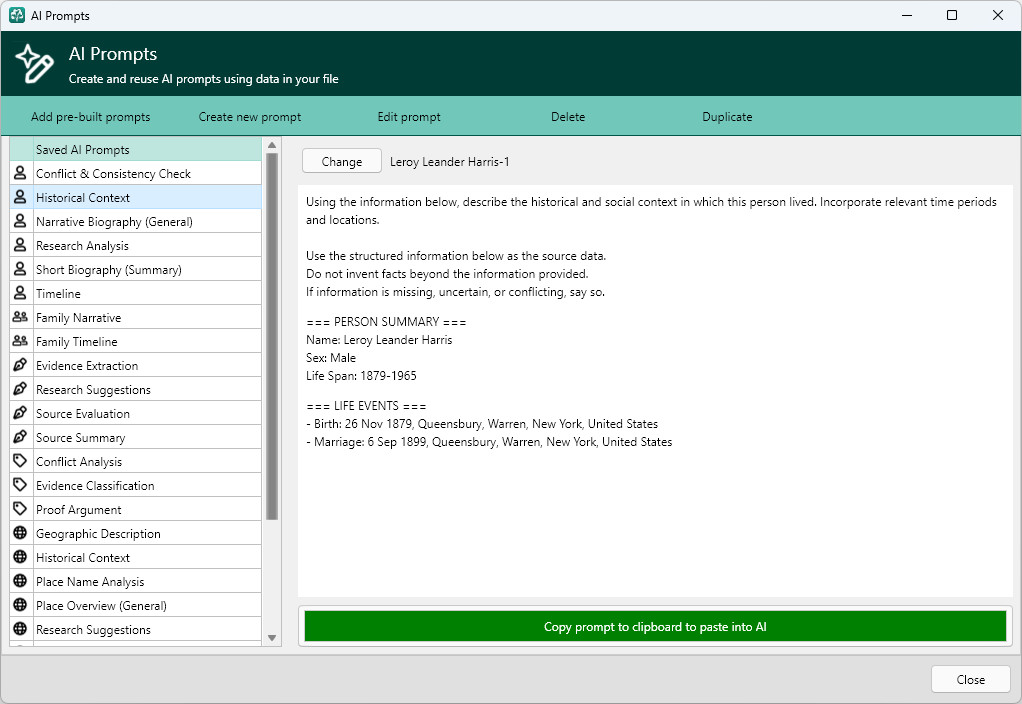Click the person icon beside Research Analysis
This screenshot has height=704, width=1022.
coord(20,245)
